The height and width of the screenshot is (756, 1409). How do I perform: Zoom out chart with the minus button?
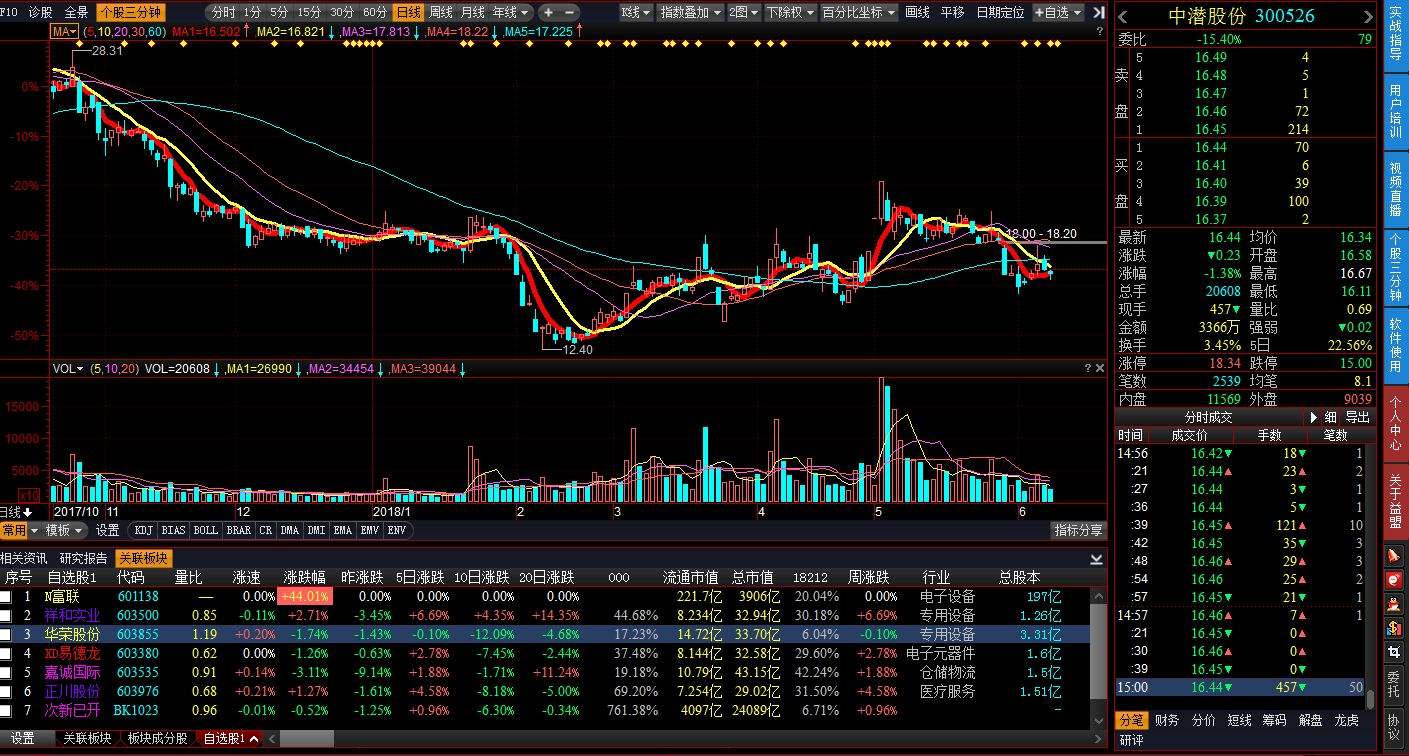[569, 12]
